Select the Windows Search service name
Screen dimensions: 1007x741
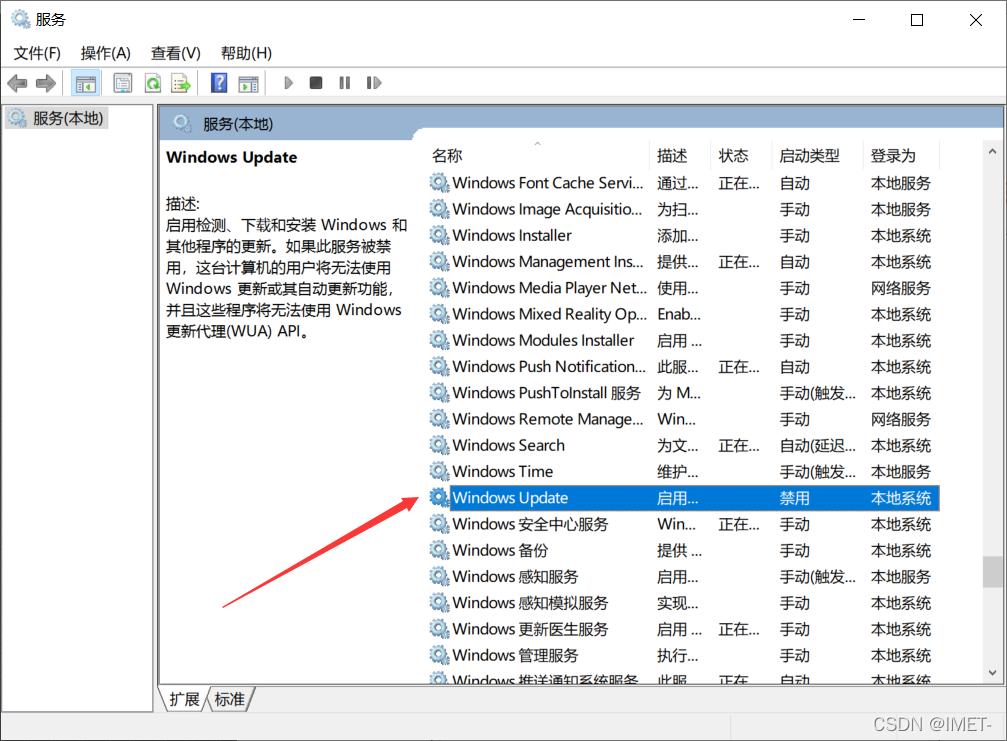pyautogui.click(x=509, y=445)
